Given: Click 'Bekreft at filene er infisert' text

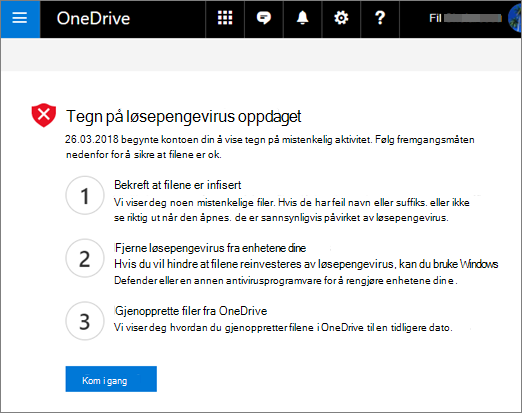Looking at the screenshot, I should pyautogui.click(x=178, y=185).
